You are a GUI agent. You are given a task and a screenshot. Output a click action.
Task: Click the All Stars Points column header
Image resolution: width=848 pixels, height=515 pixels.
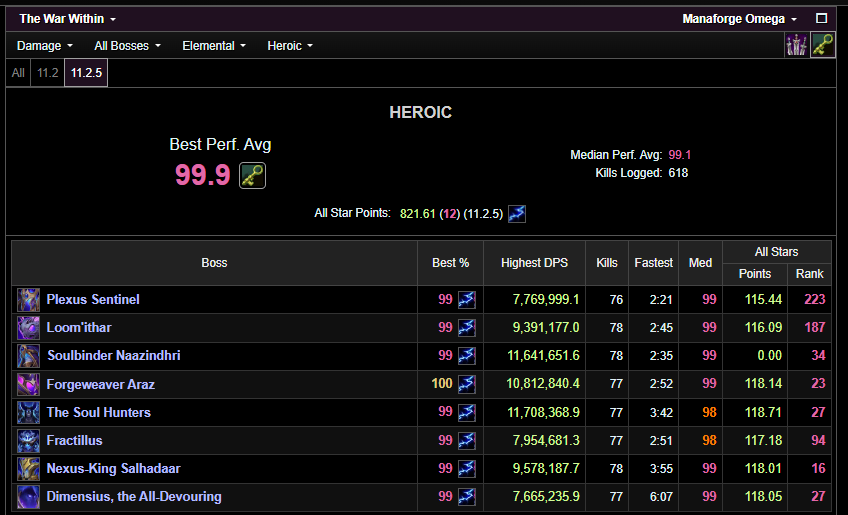point(755,274)
